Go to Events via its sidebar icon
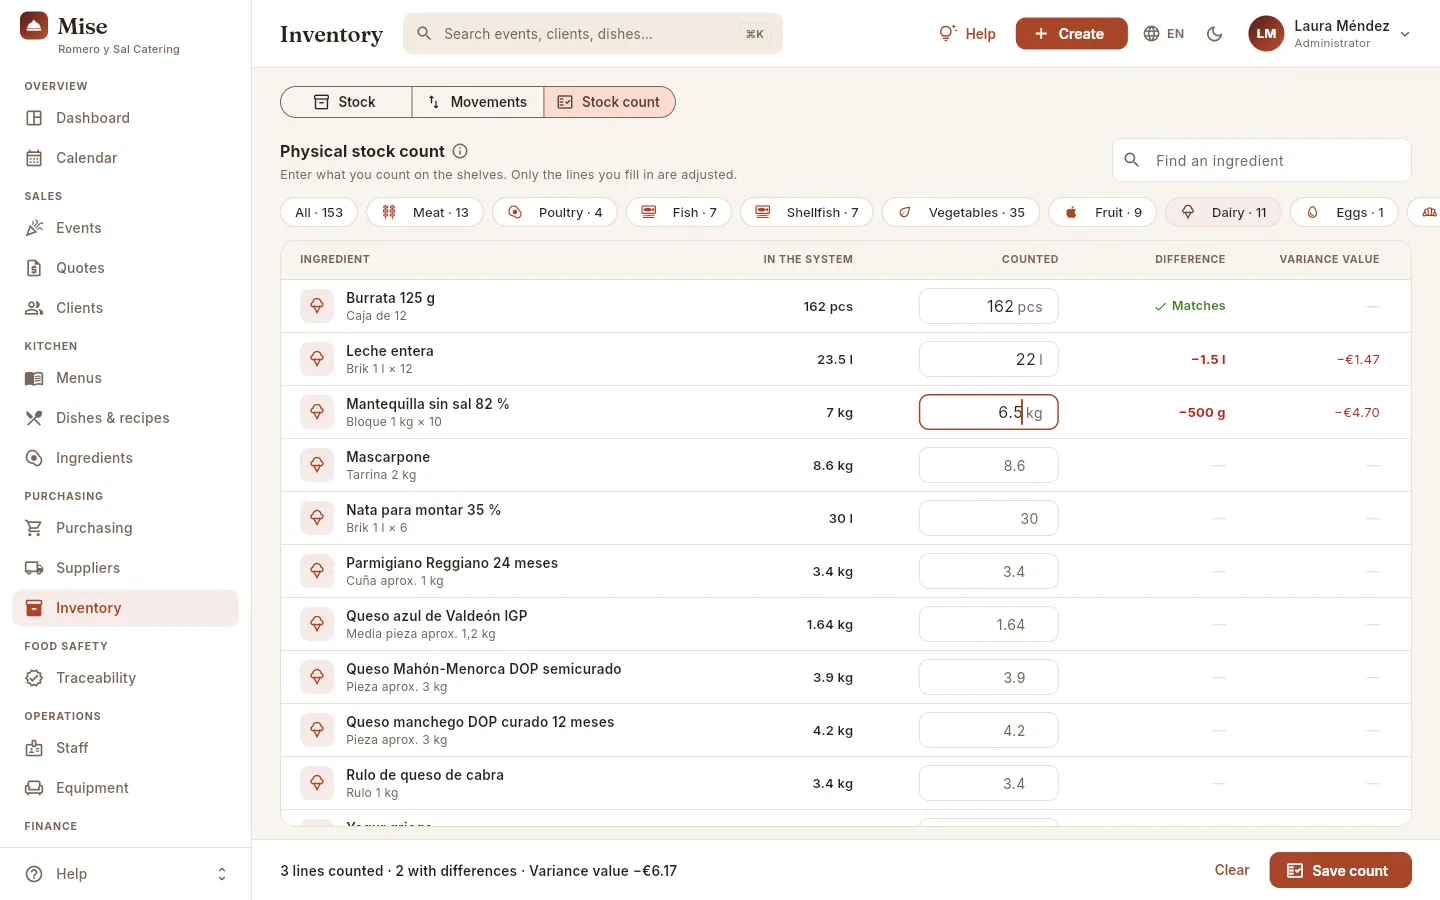1440x900 pixels. [34, 228]
